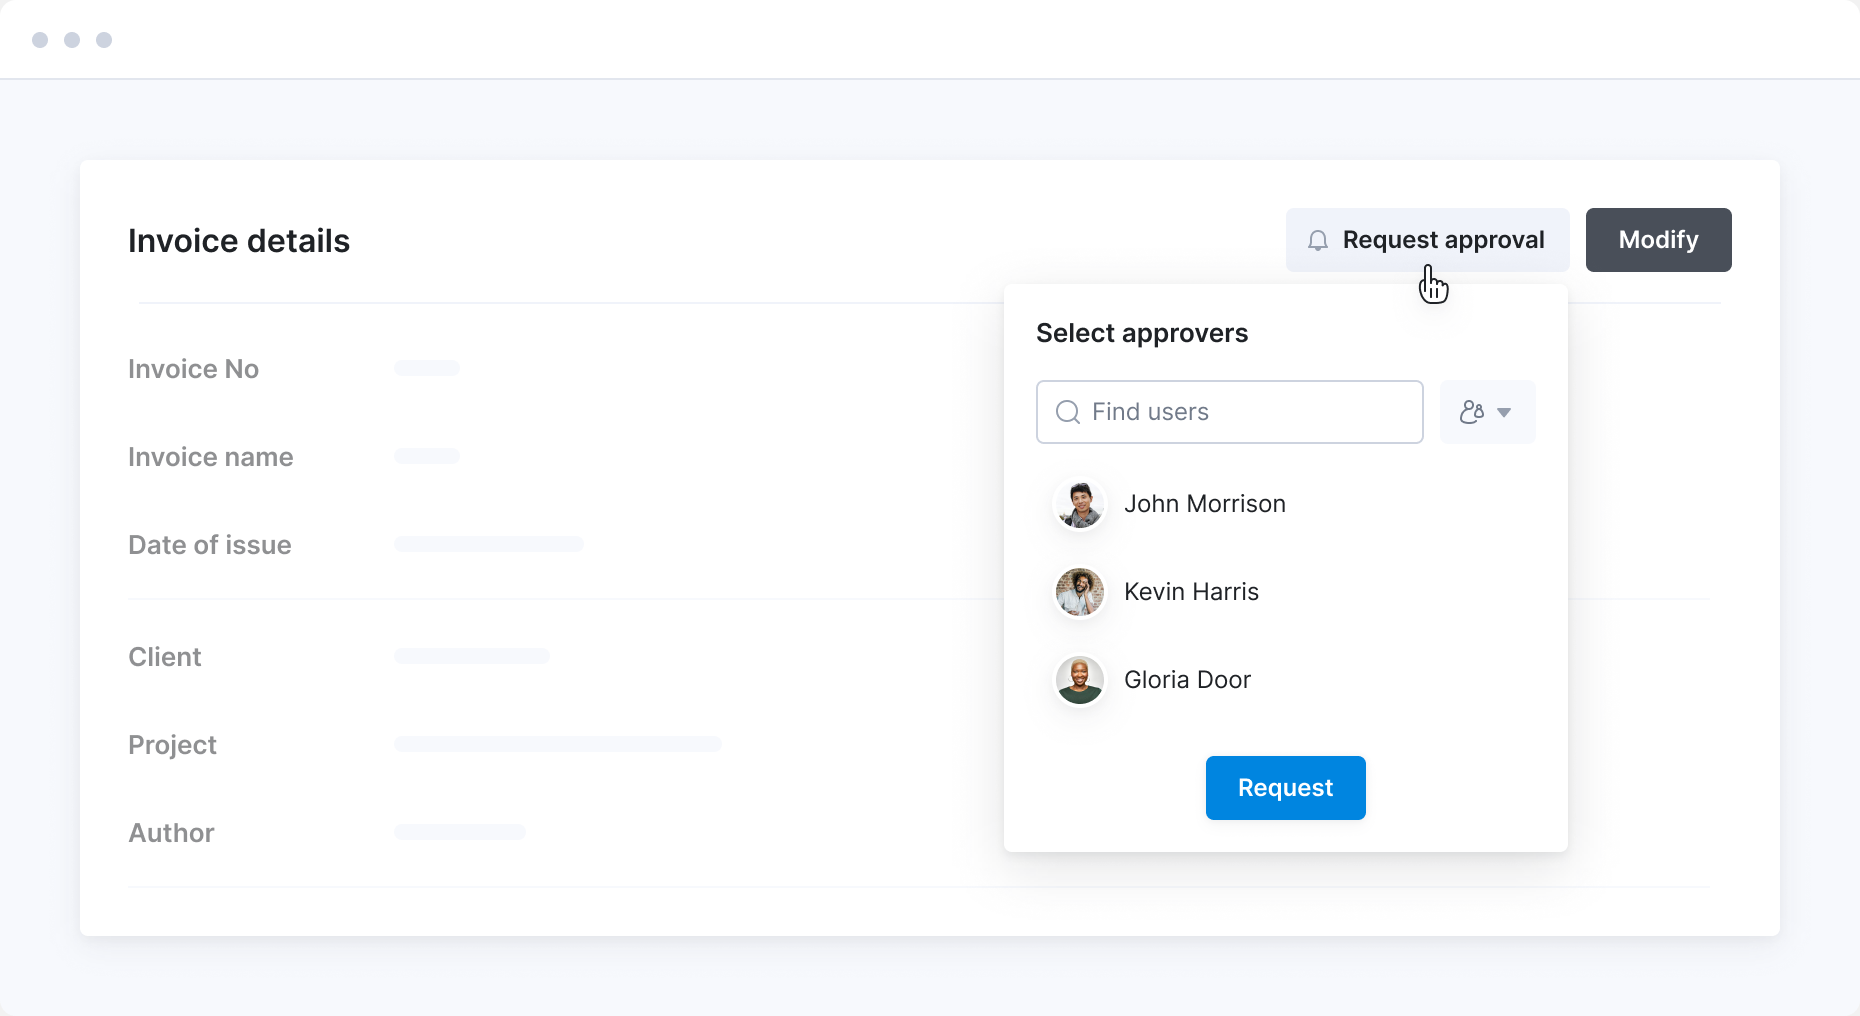Expand the user group dropdown arrow

[1504, 412]
